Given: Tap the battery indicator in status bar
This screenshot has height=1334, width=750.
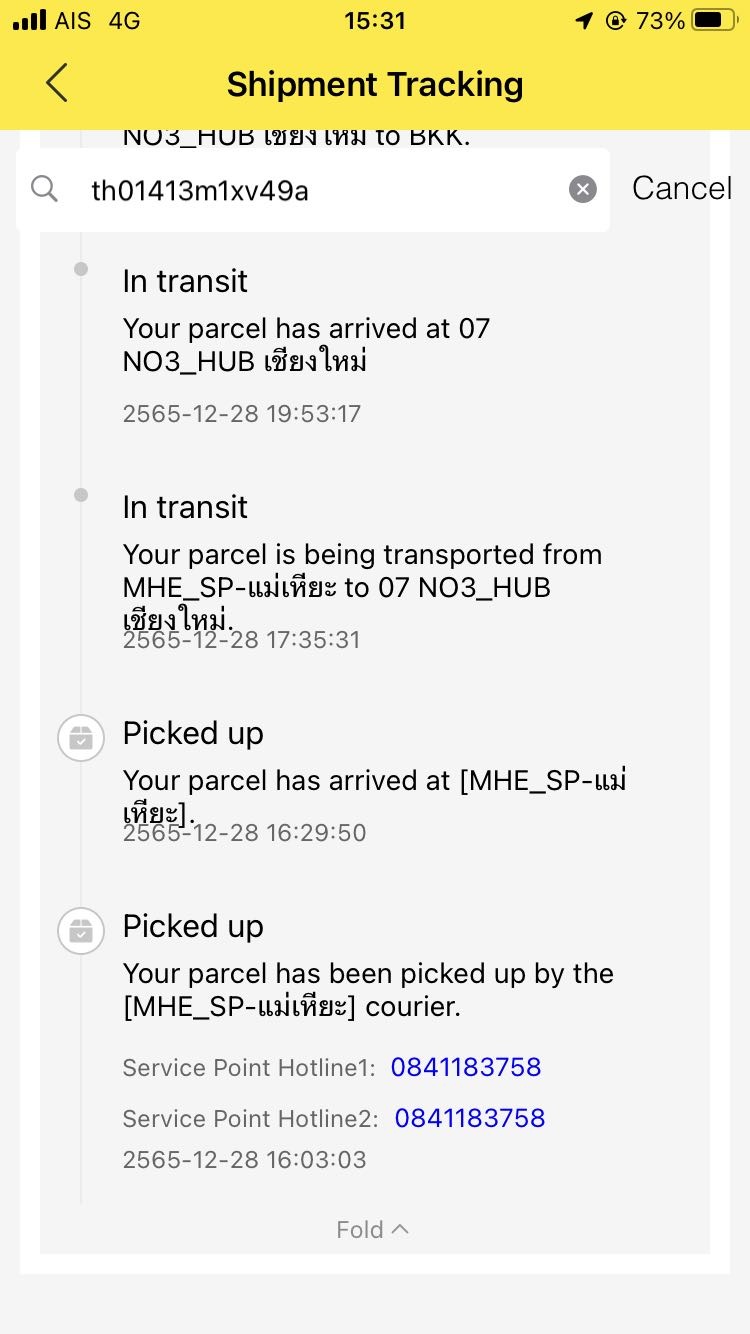Looking at the screenshot, I should (714, 20).
